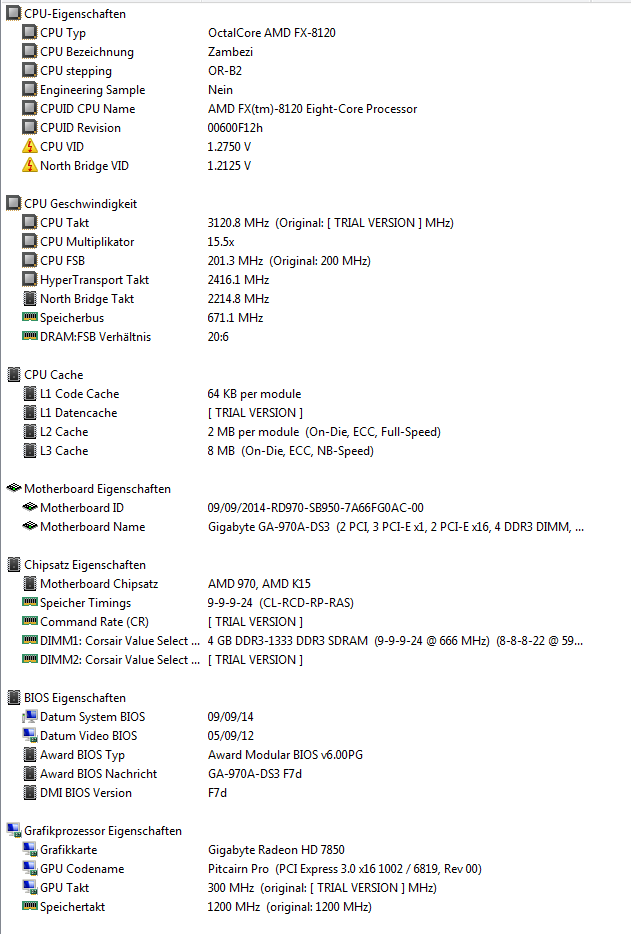Viewport: 631px width, 934px height.
Task: Click the icon beside Award BIOS Typ
Action: (x=30, y=754)
